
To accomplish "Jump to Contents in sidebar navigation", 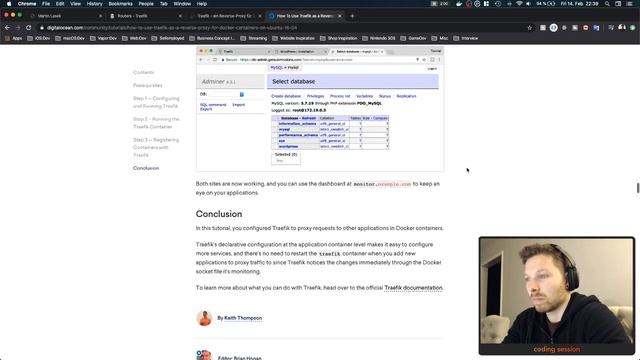I will [x=144, y=72].
